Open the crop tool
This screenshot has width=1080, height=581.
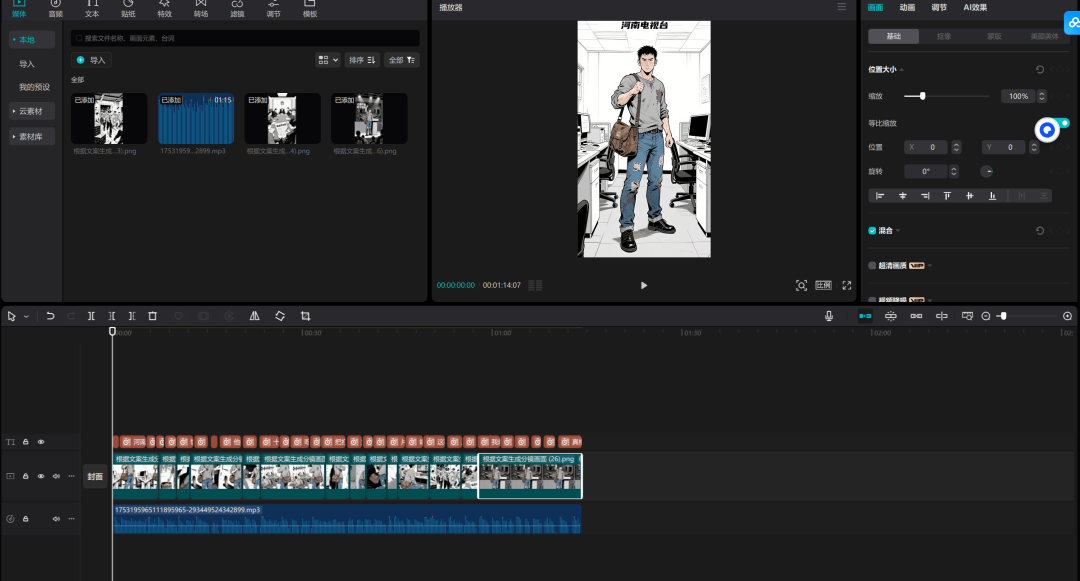coord(305,316)
